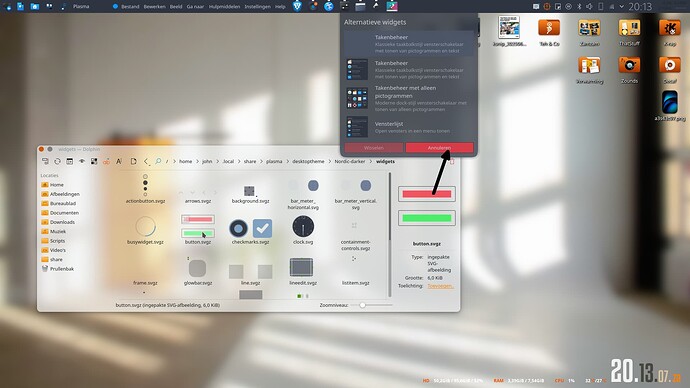Click 'Nordic-darker' in Dolphin breadcrumb path

point(350,161)
